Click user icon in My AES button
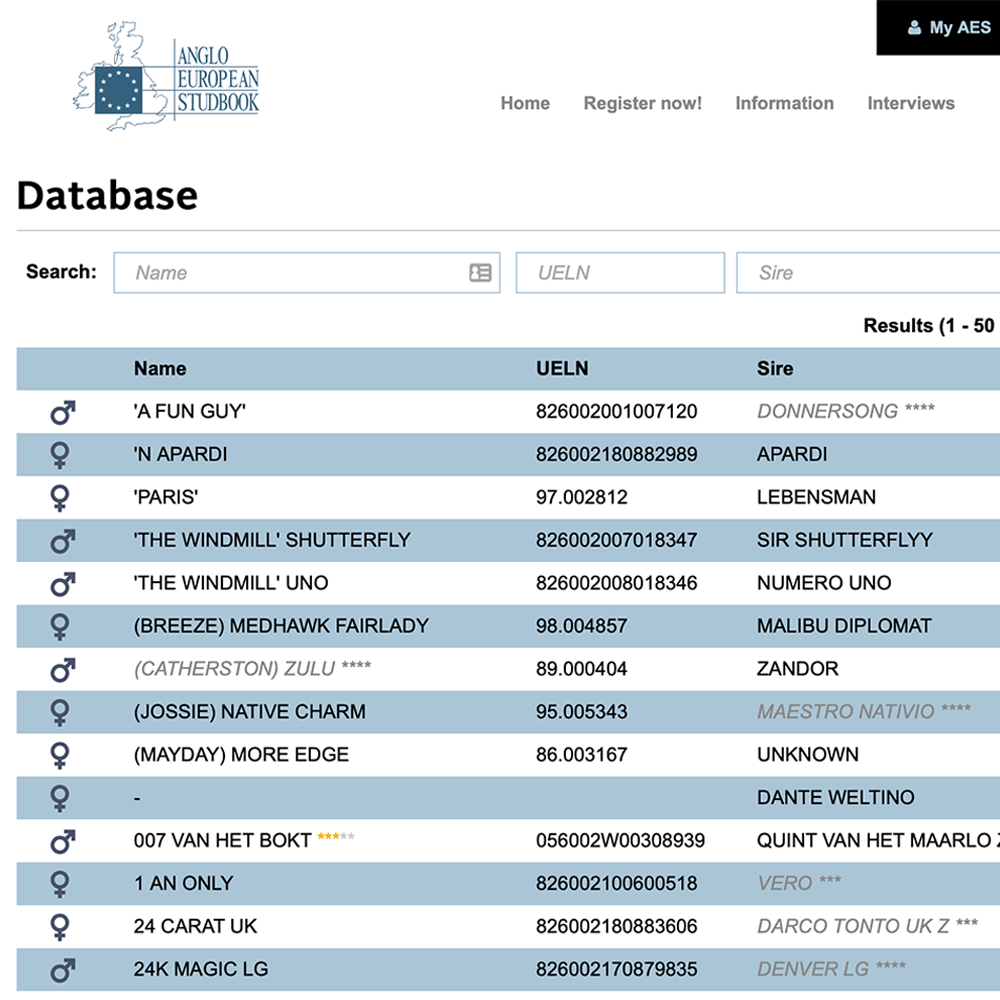The height and width of the screenshot is (1000, 1000). coord(914,28)
